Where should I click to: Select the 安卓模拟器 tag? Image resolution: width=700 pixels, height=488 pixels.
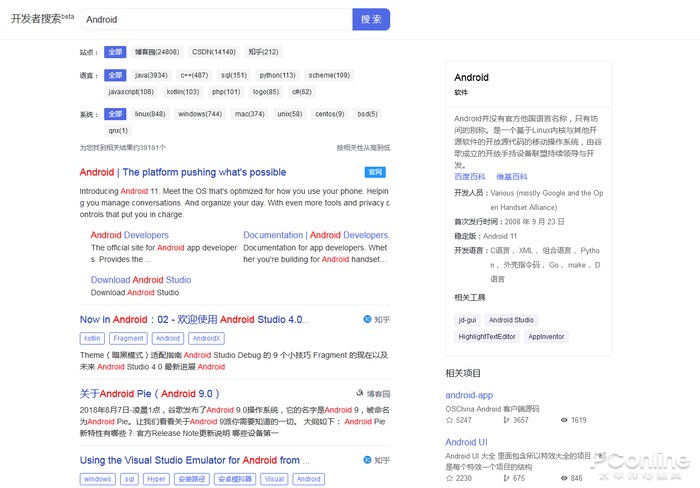point(235,479)
